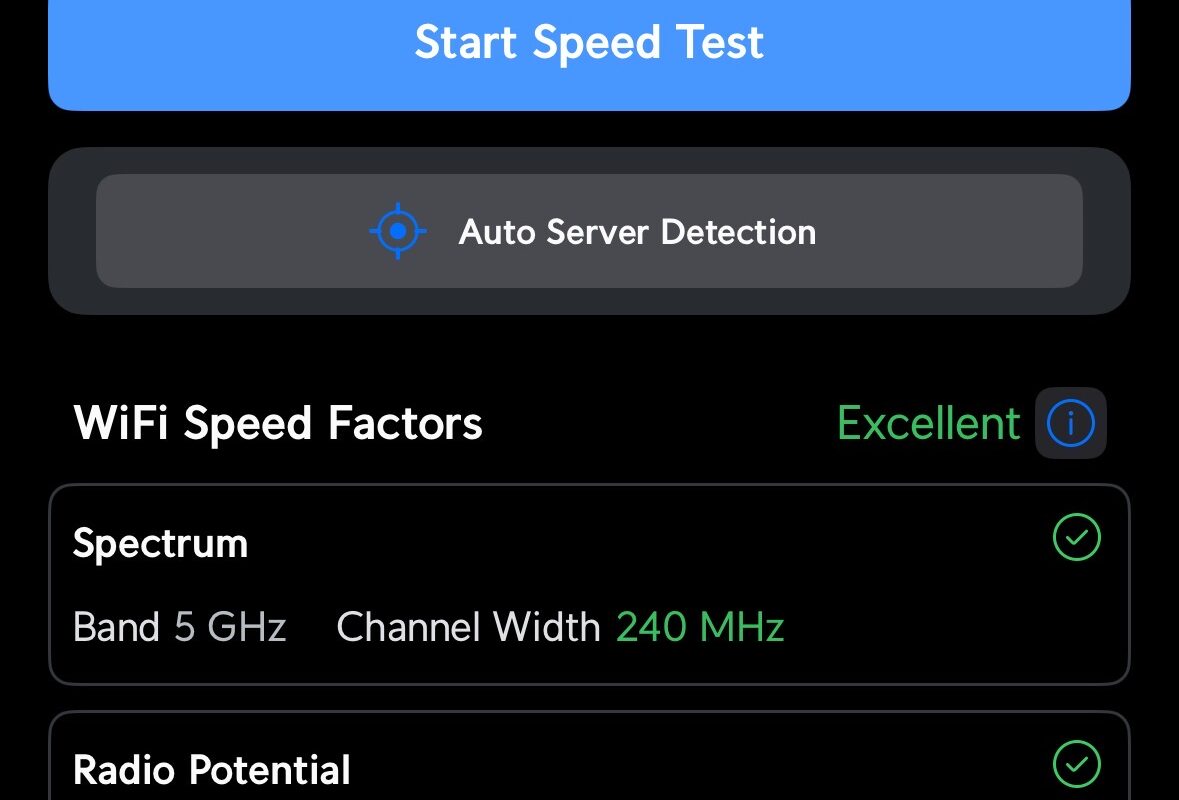Open Auto Server Detection selector
1179x800 pixels.
(x=590, y=231)
